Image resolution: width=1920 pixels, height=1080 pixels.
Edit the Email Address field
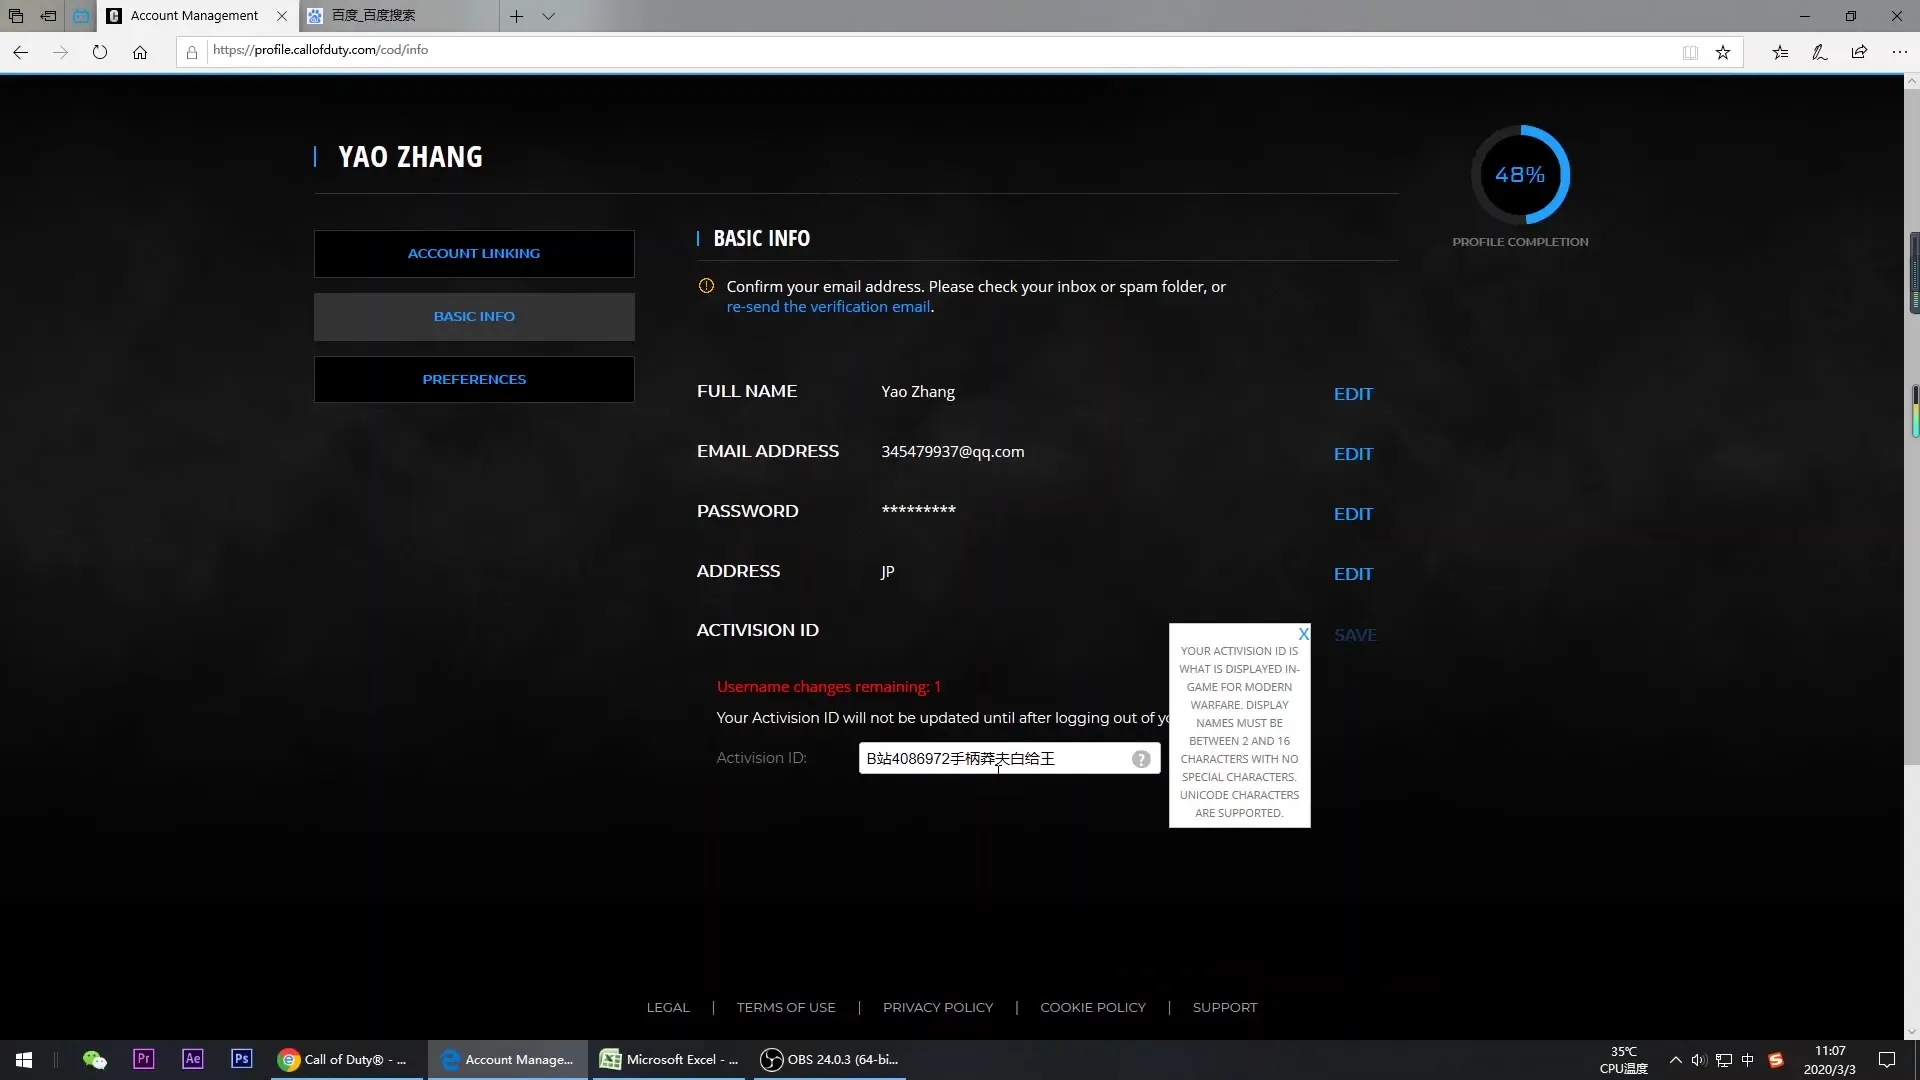pyautogui.click(x=1353, y=454)
